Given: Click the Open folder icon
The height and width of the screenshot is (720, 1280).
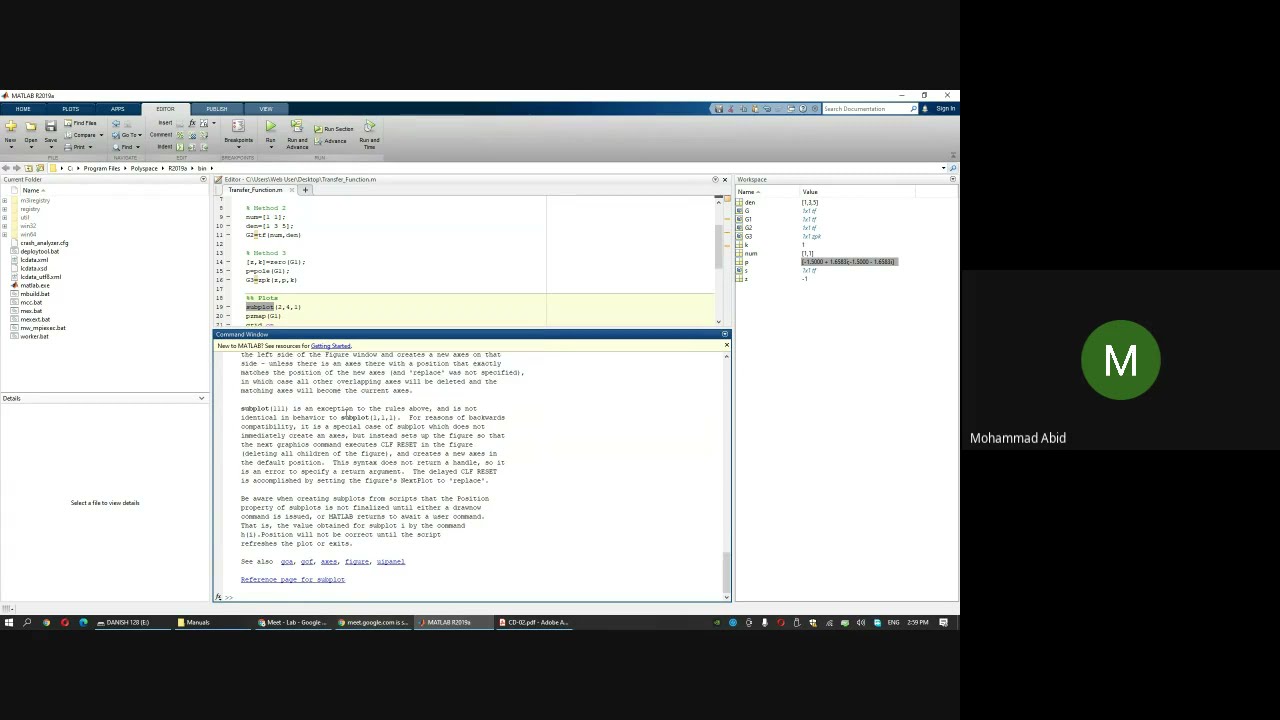Looking at the screenshot, I should [x=30, y=126].
